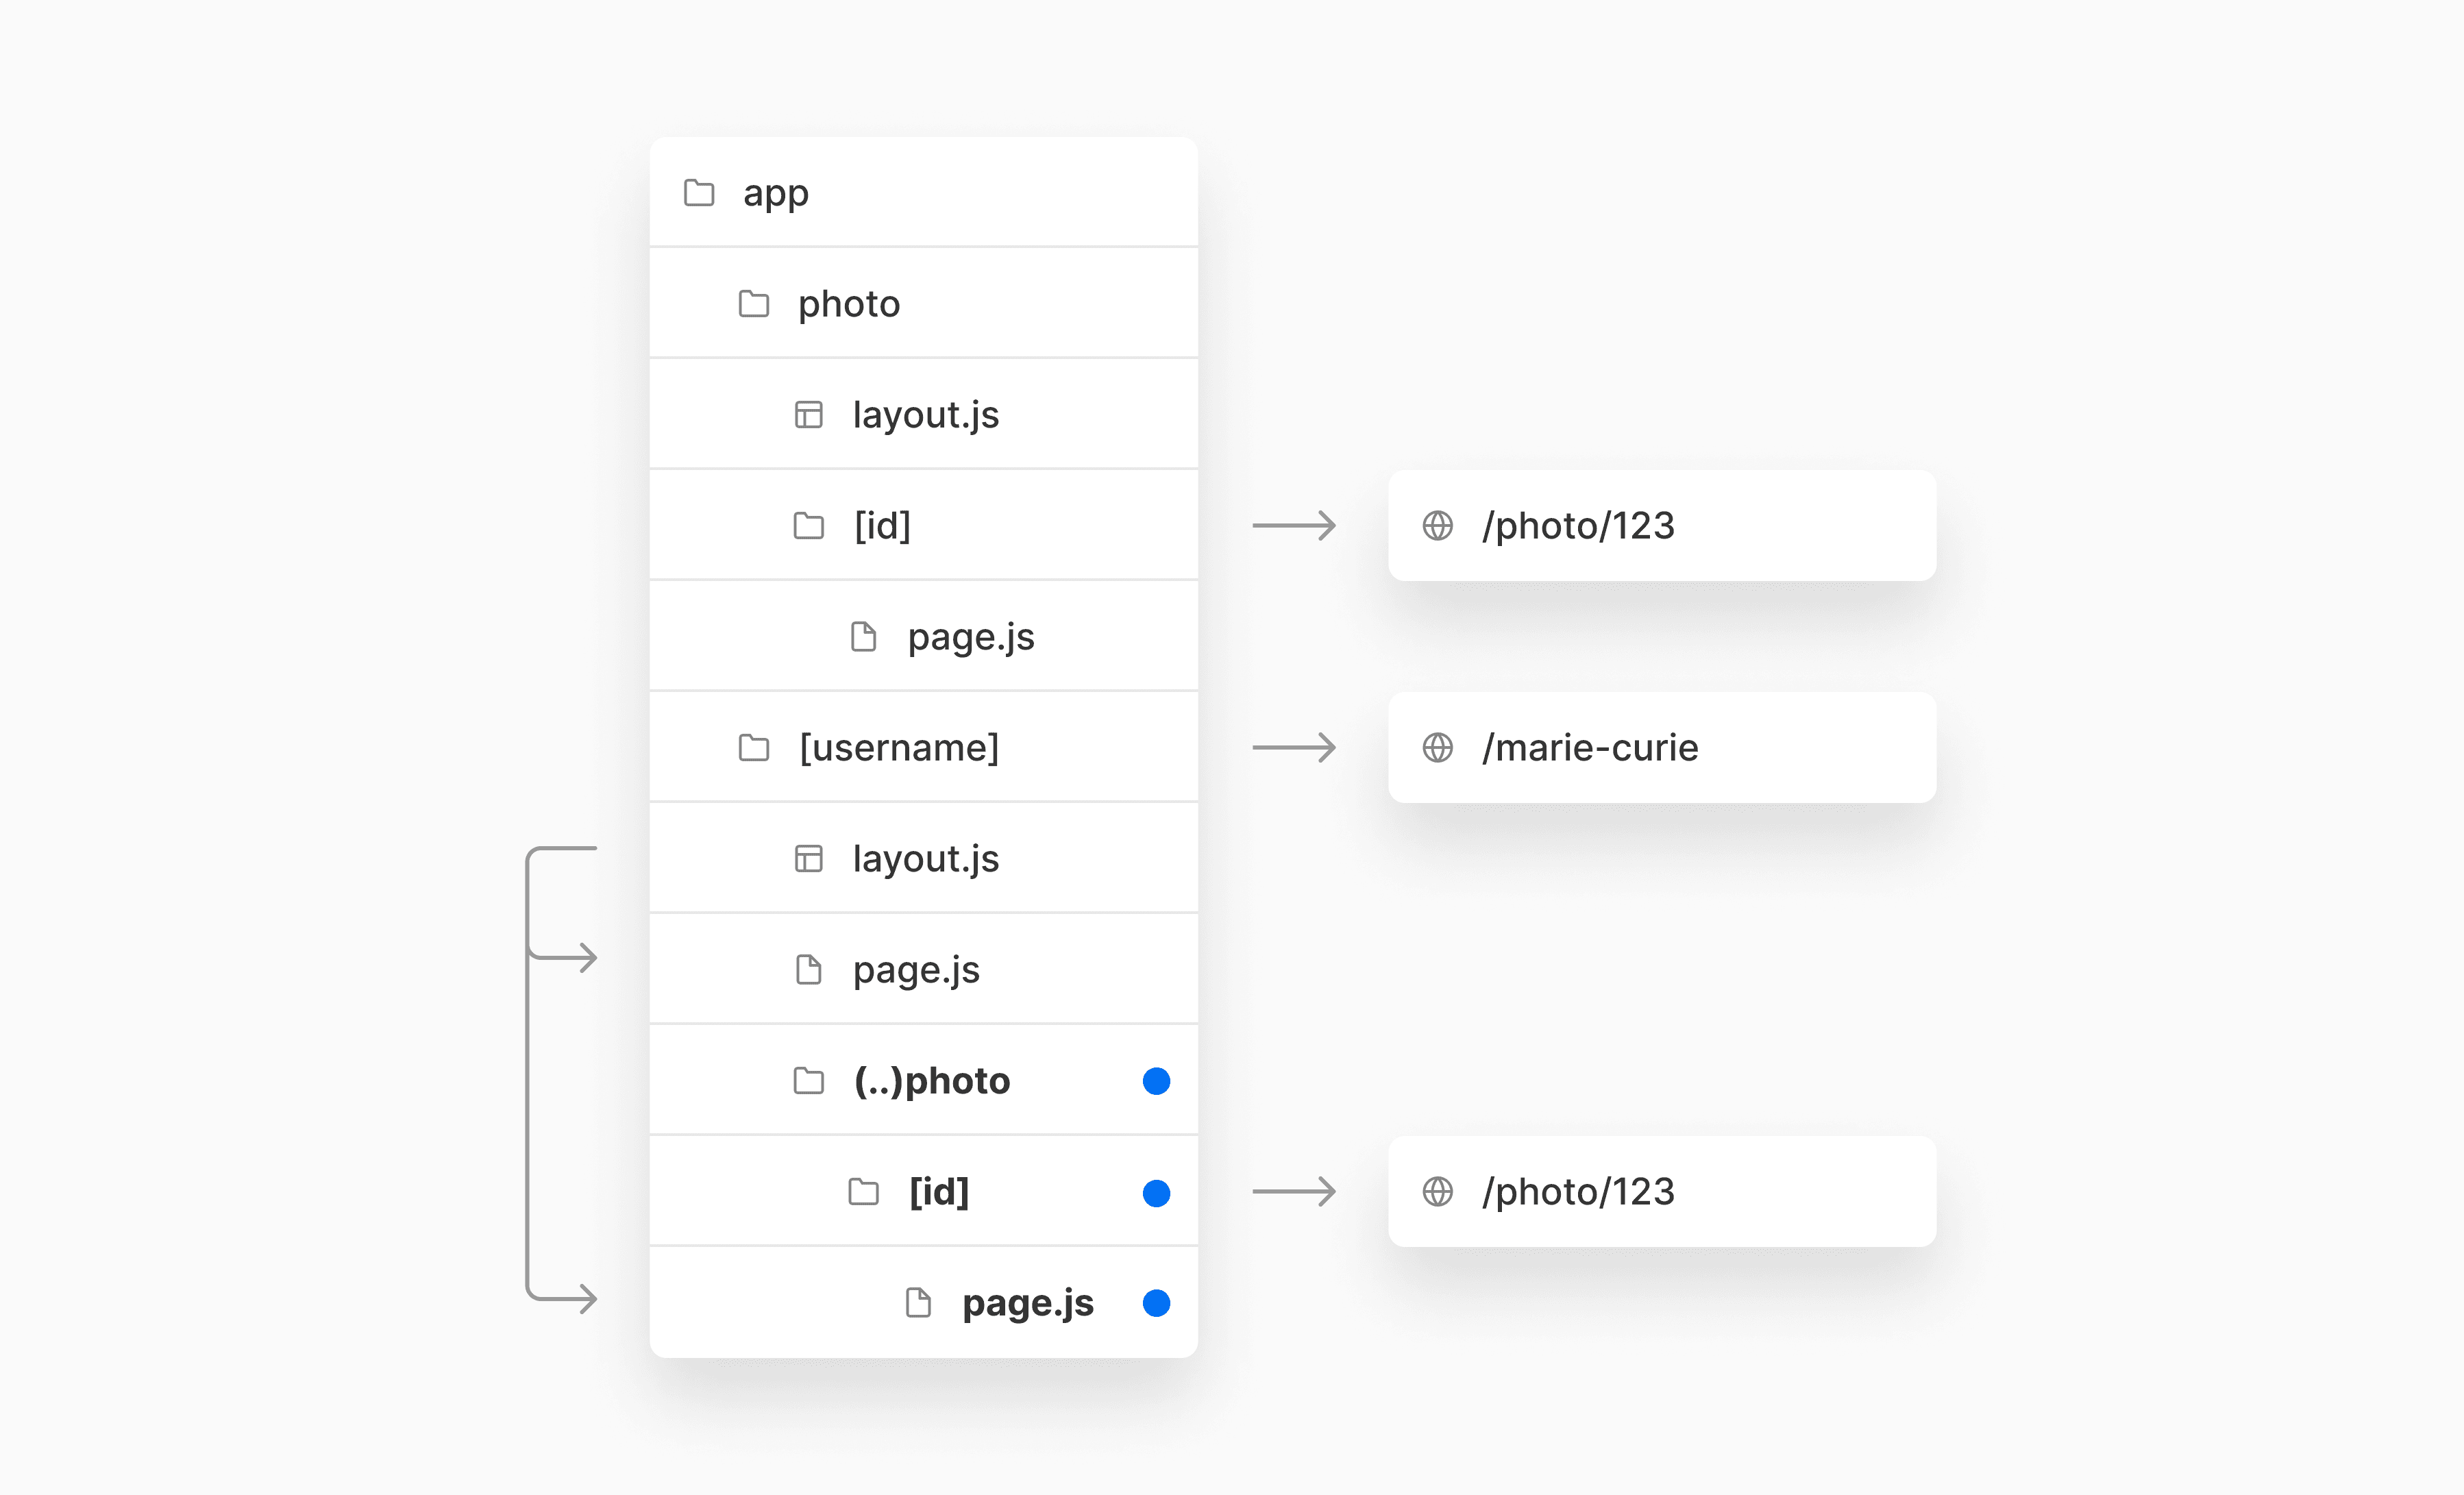Click the app folder icon
Screen dimensions: 2464x1495
(x=699, y=192)
